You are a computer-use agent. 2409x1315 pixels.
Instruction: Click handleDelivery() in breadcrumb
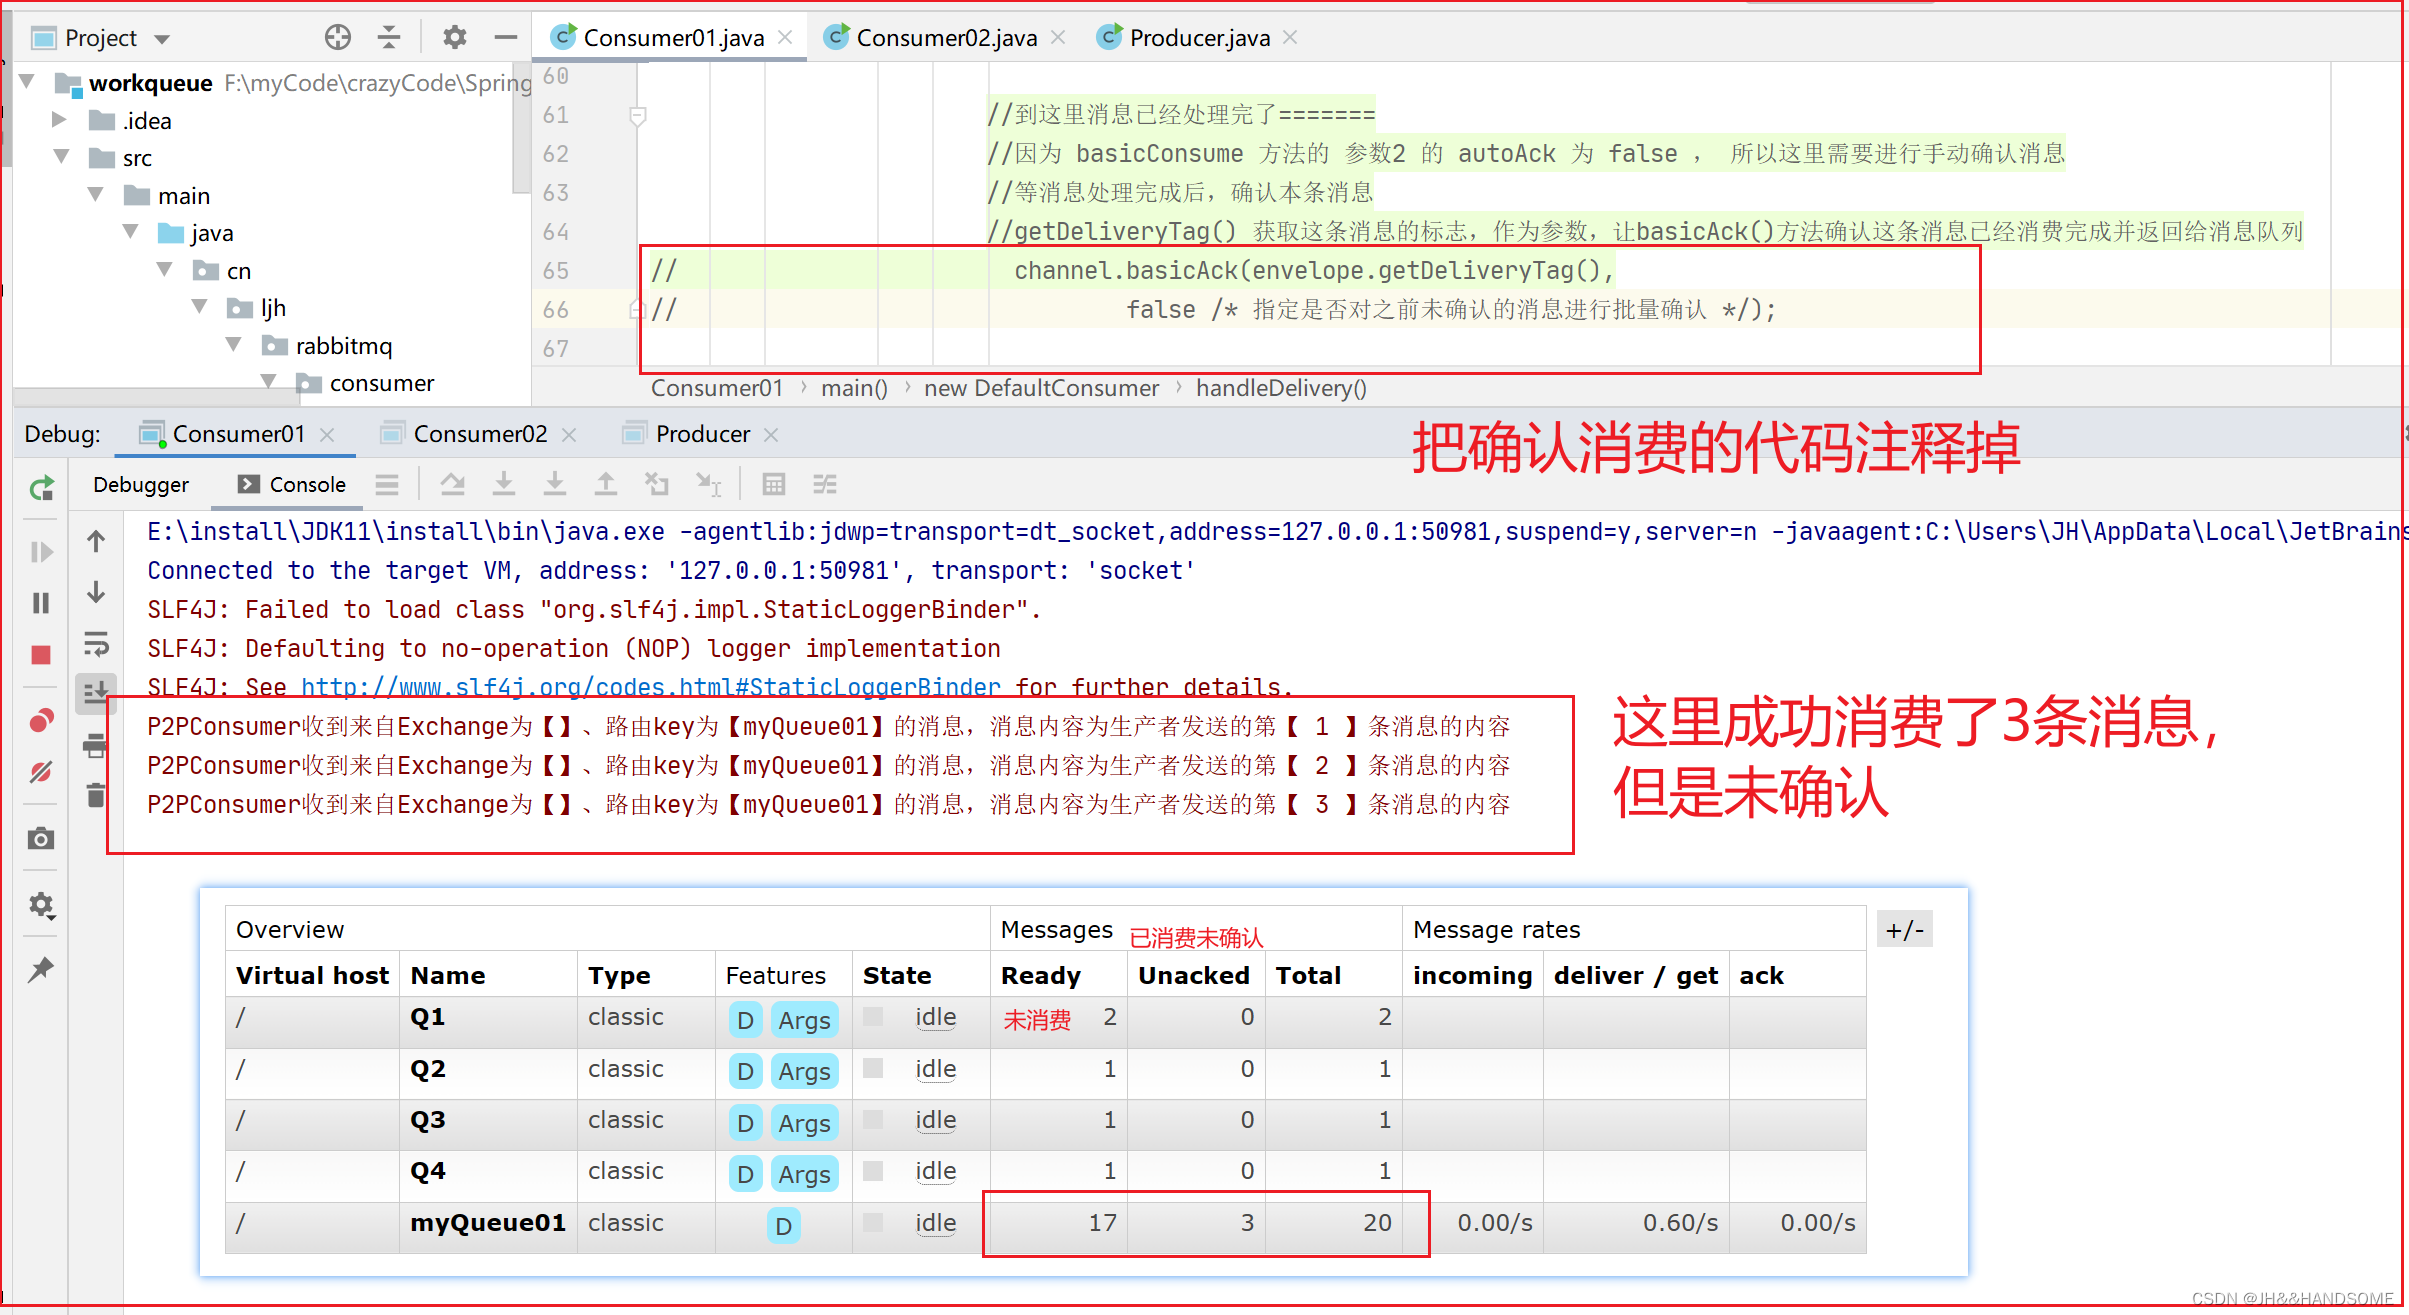click(x=1281, y=388)
